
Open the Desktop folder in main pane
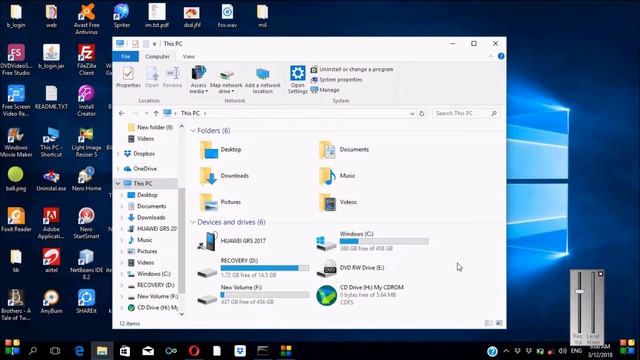(x=221, y=150)
